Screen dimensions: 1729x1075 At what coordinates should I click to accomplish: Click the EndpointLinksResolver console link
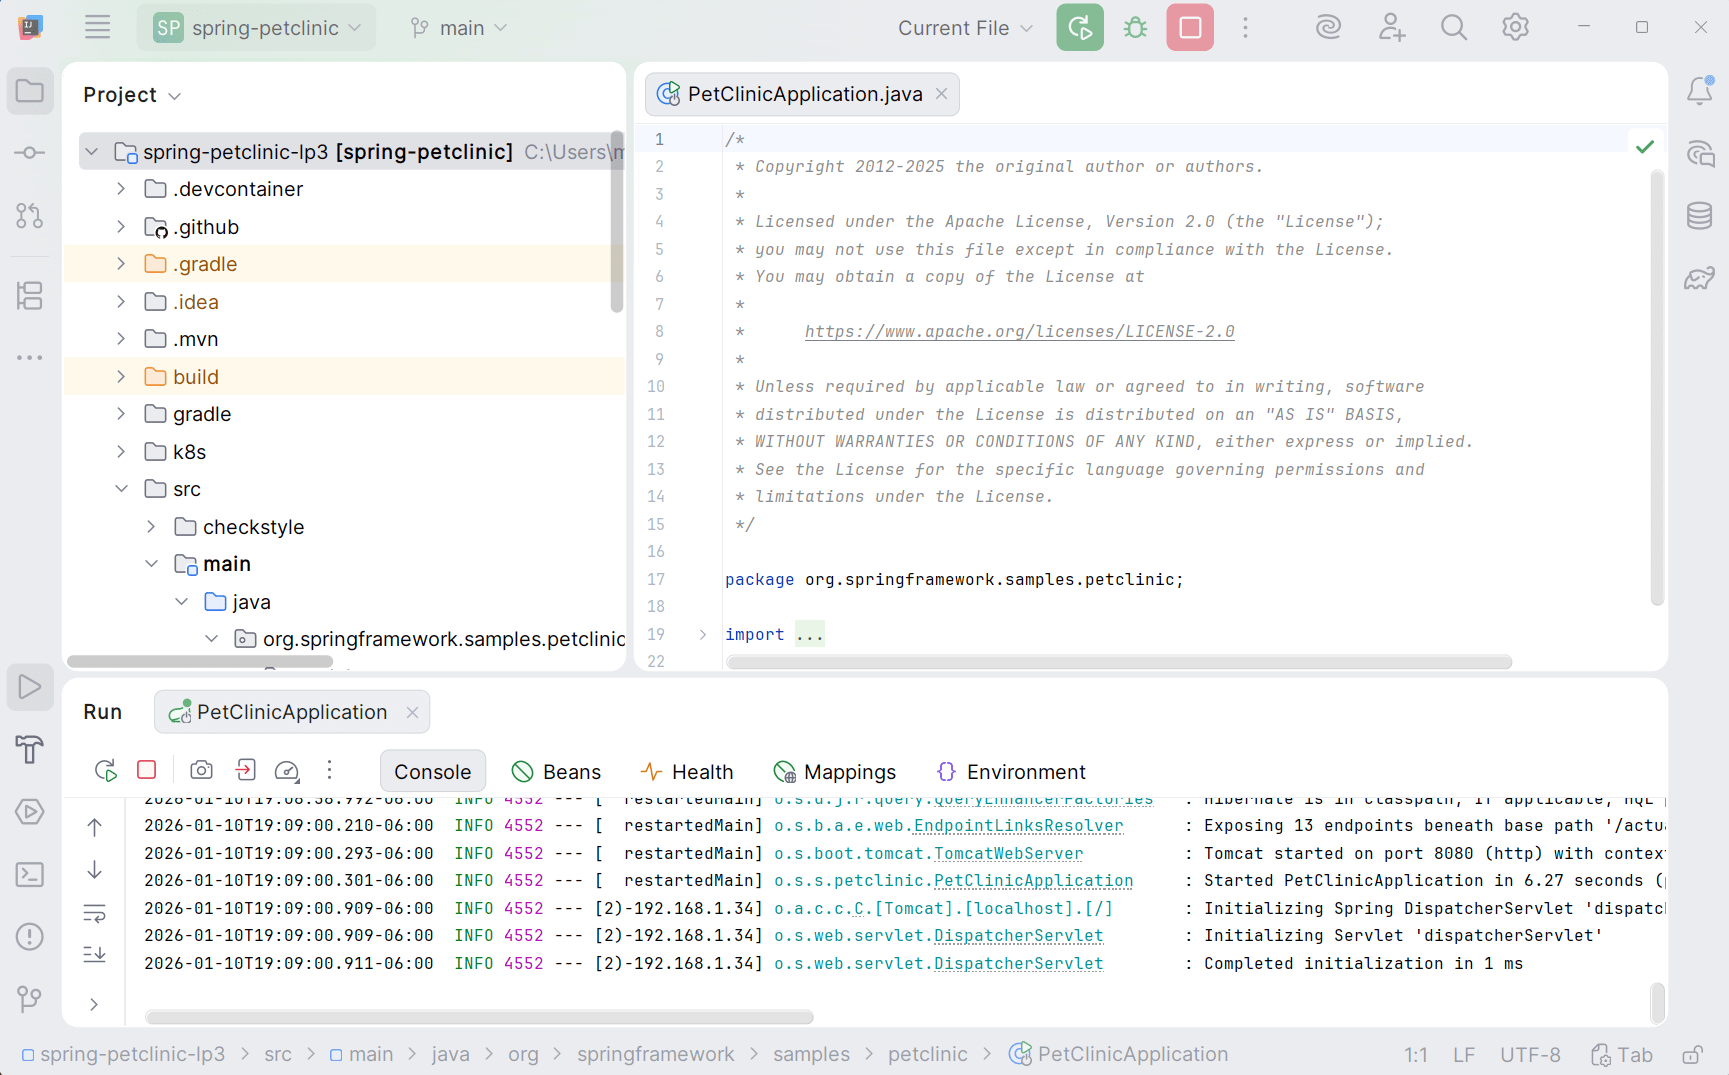[x=1018, y=826]
